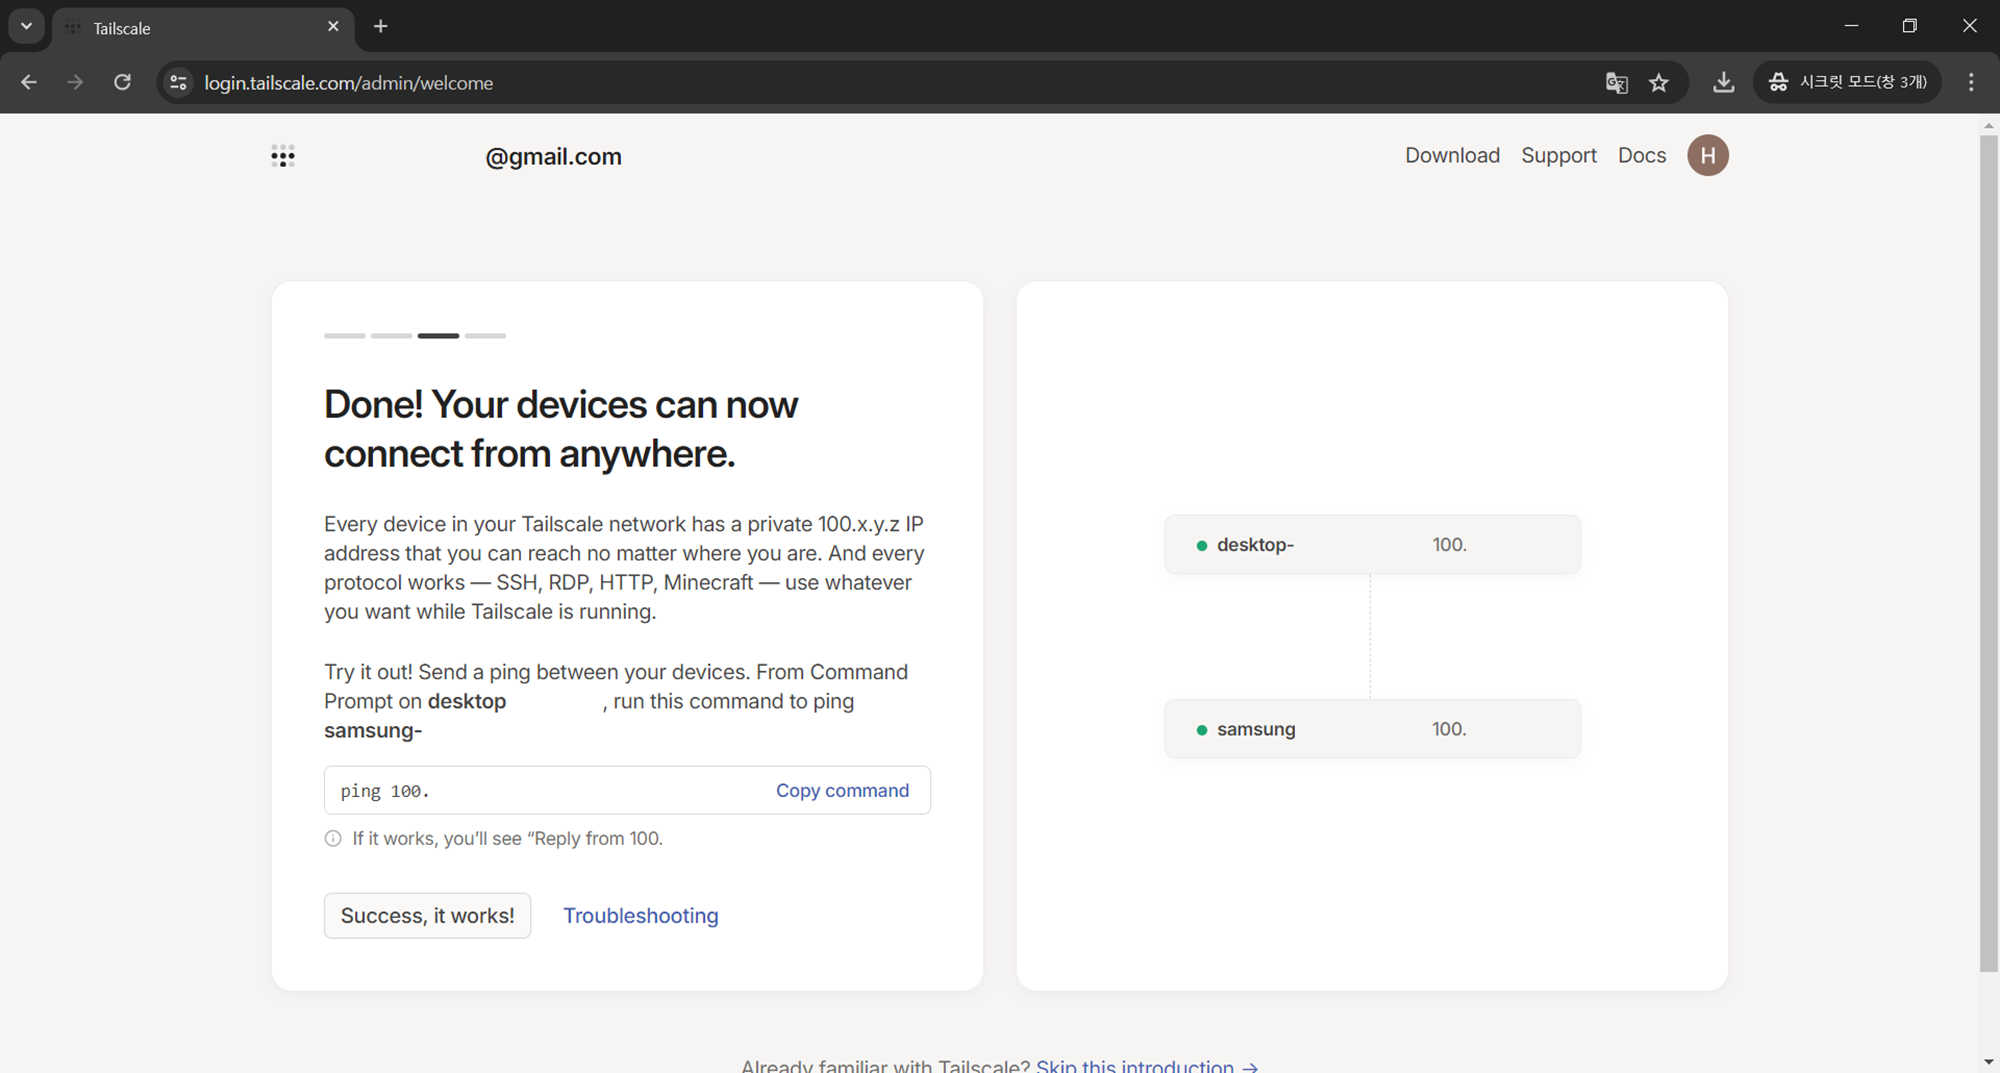Click the green status dot for samsung
The image size is (2000, 1073).
[x=1201, y=729]
